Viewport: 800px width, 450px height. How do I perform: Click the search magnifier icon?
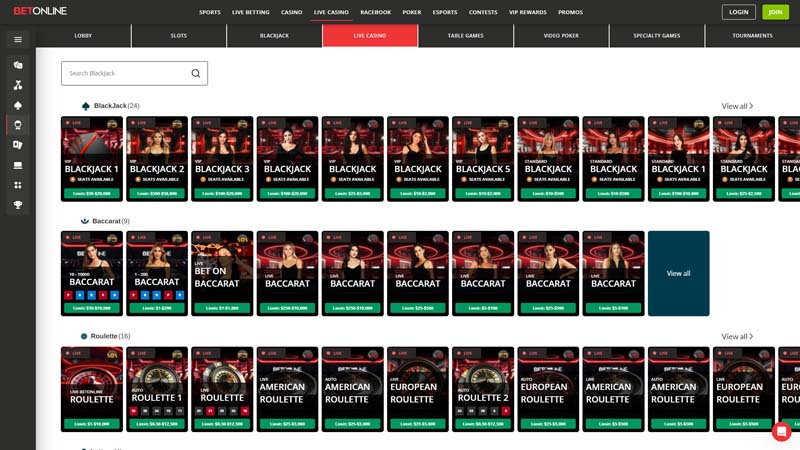tap(195, 73)
